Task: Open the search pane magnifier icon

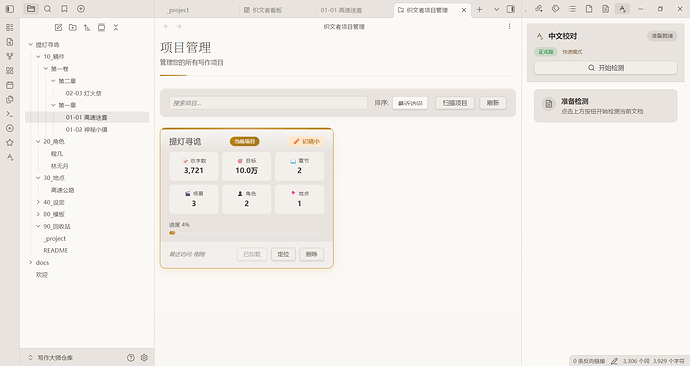Action: pyautogui.click(x=48, y=9)
